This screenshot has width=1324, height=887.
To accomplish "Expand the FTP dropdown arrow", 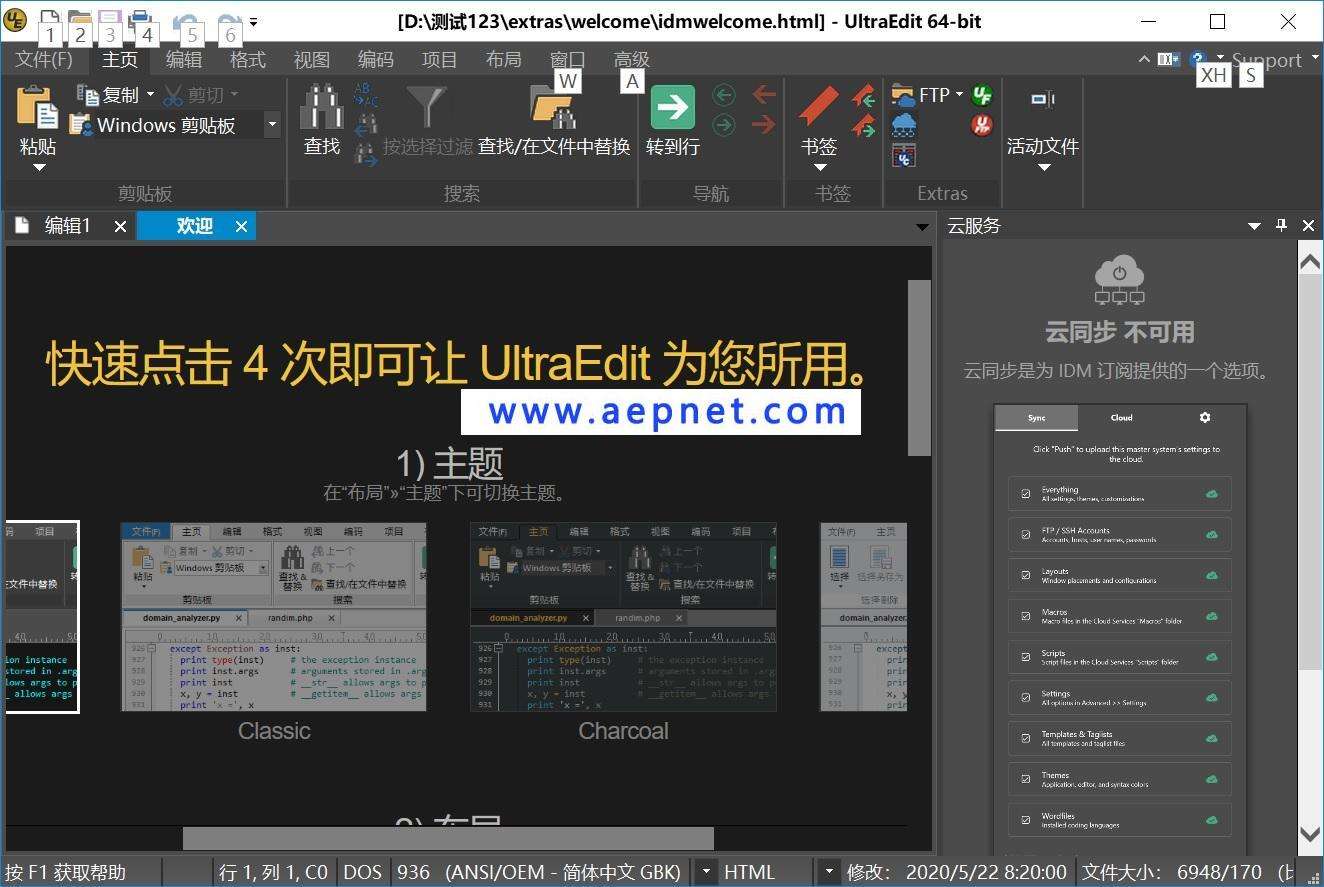I will click(x=958, y=95).
